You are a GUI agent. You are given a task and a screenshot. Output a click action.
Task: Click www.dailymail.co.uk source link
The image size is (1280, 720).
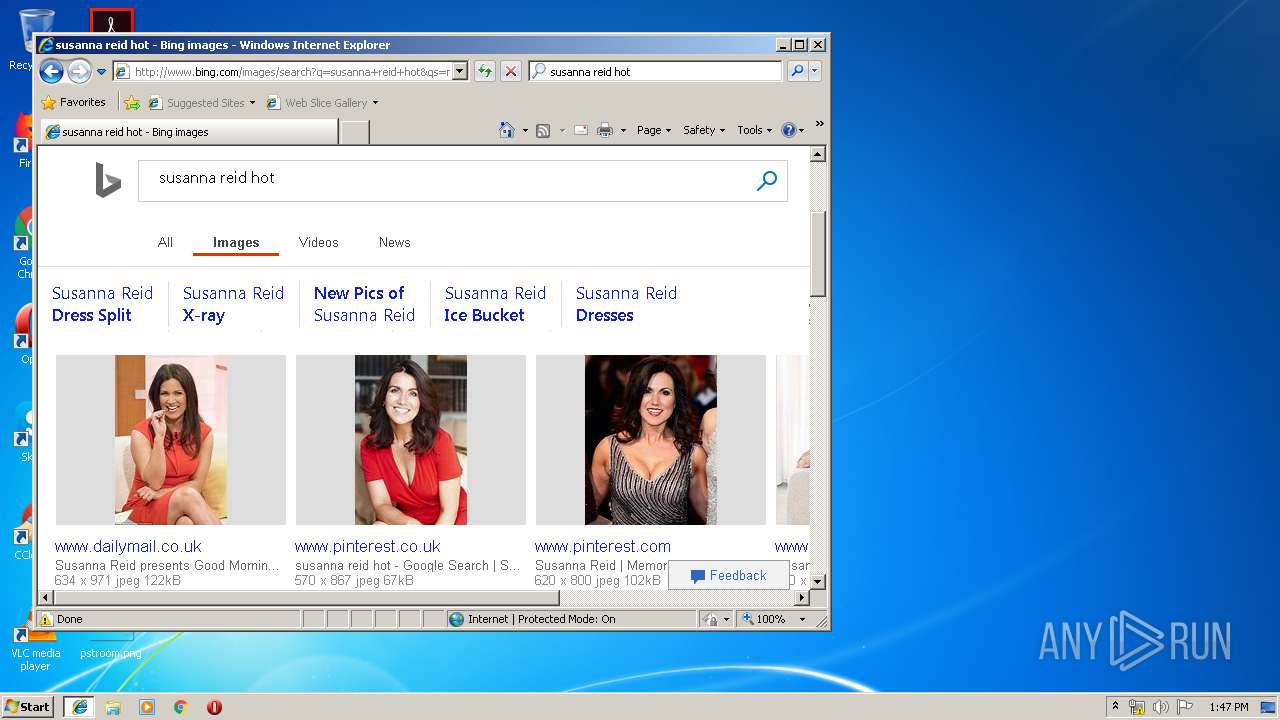tap(128, 546)
